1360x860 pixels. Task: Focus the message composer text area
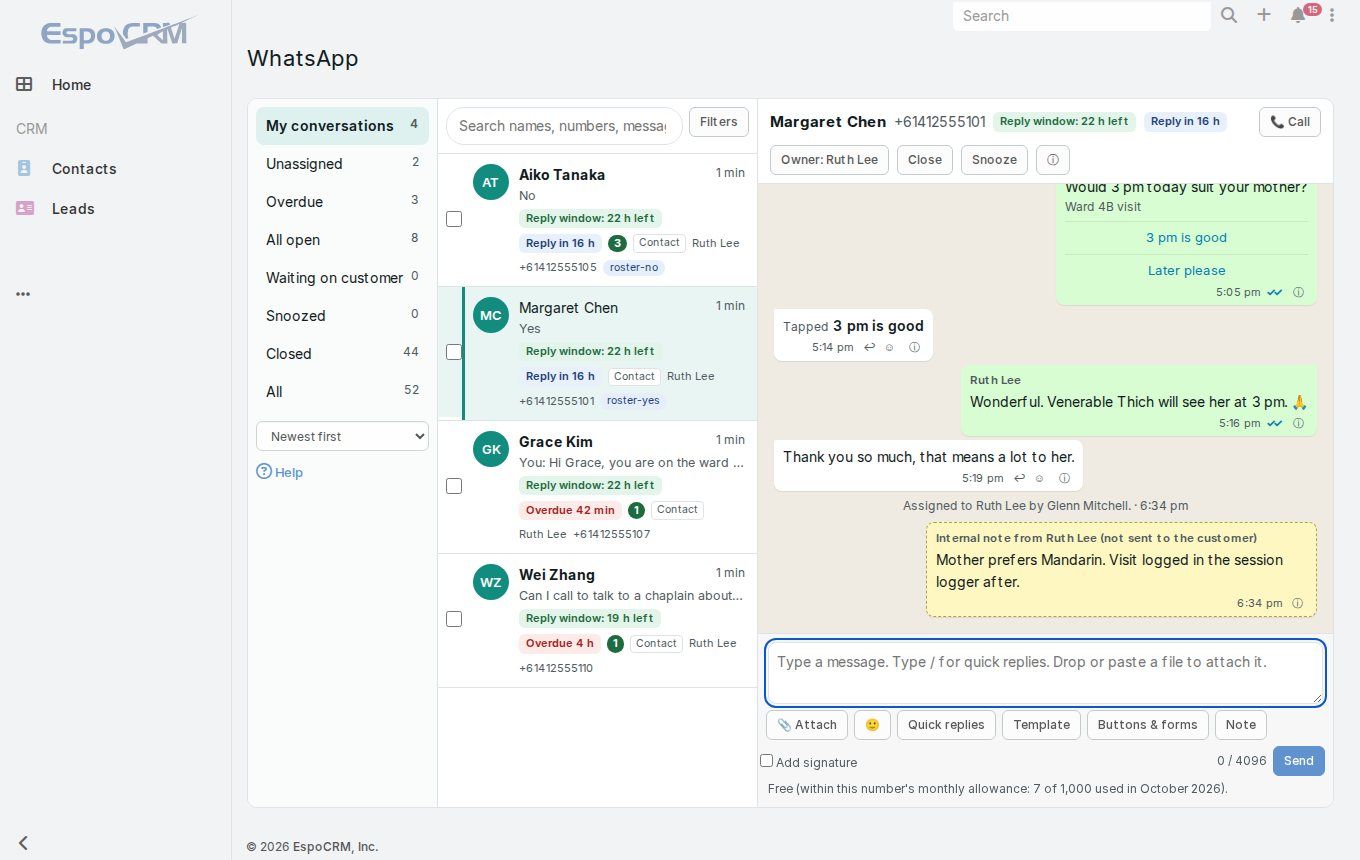(1045, 672)
